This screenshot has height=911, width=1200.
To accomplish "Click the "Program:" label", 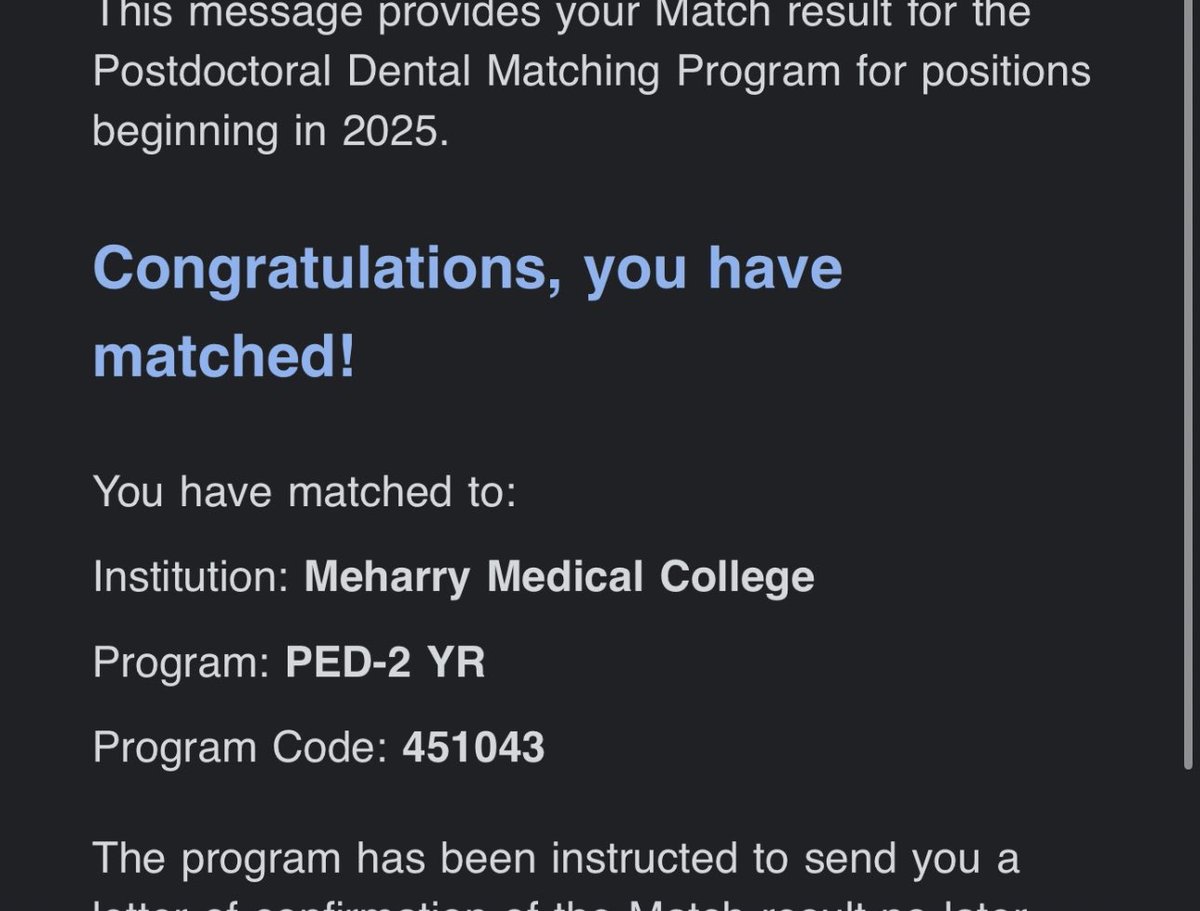I will [182, 662].
